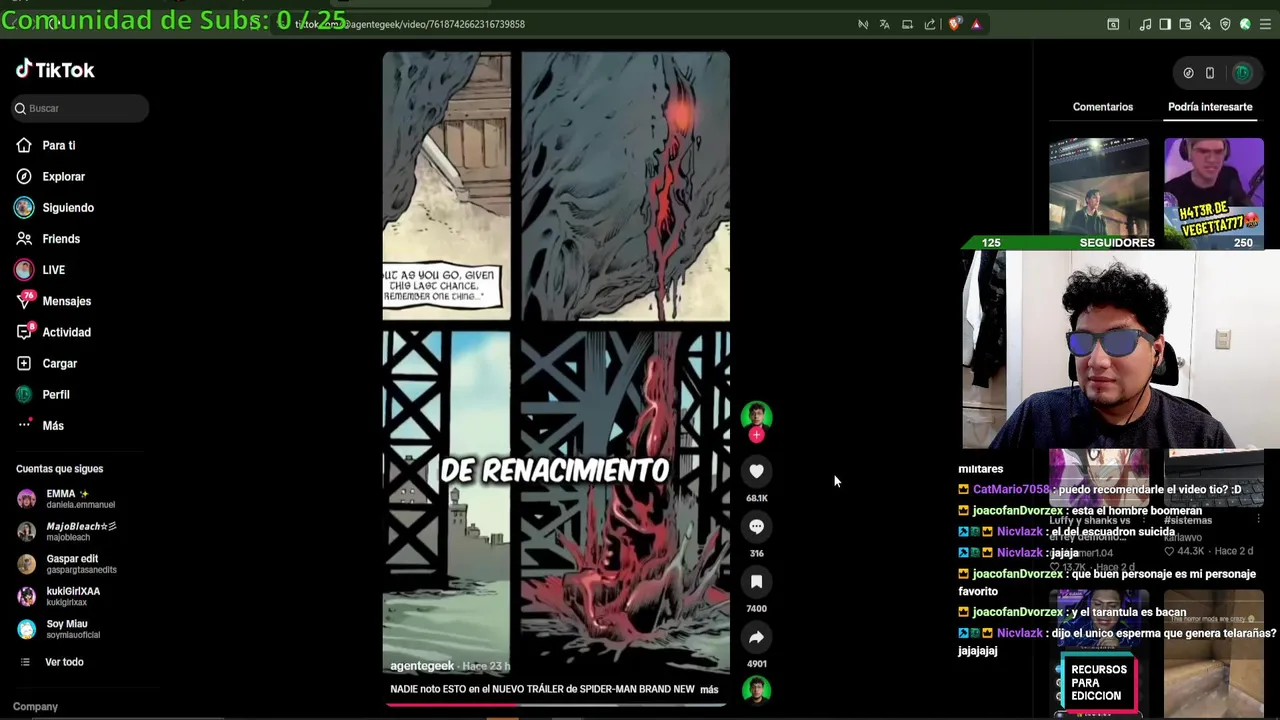Click the browser tab search icon
Screen dimensions: 1280x720
1113,24
